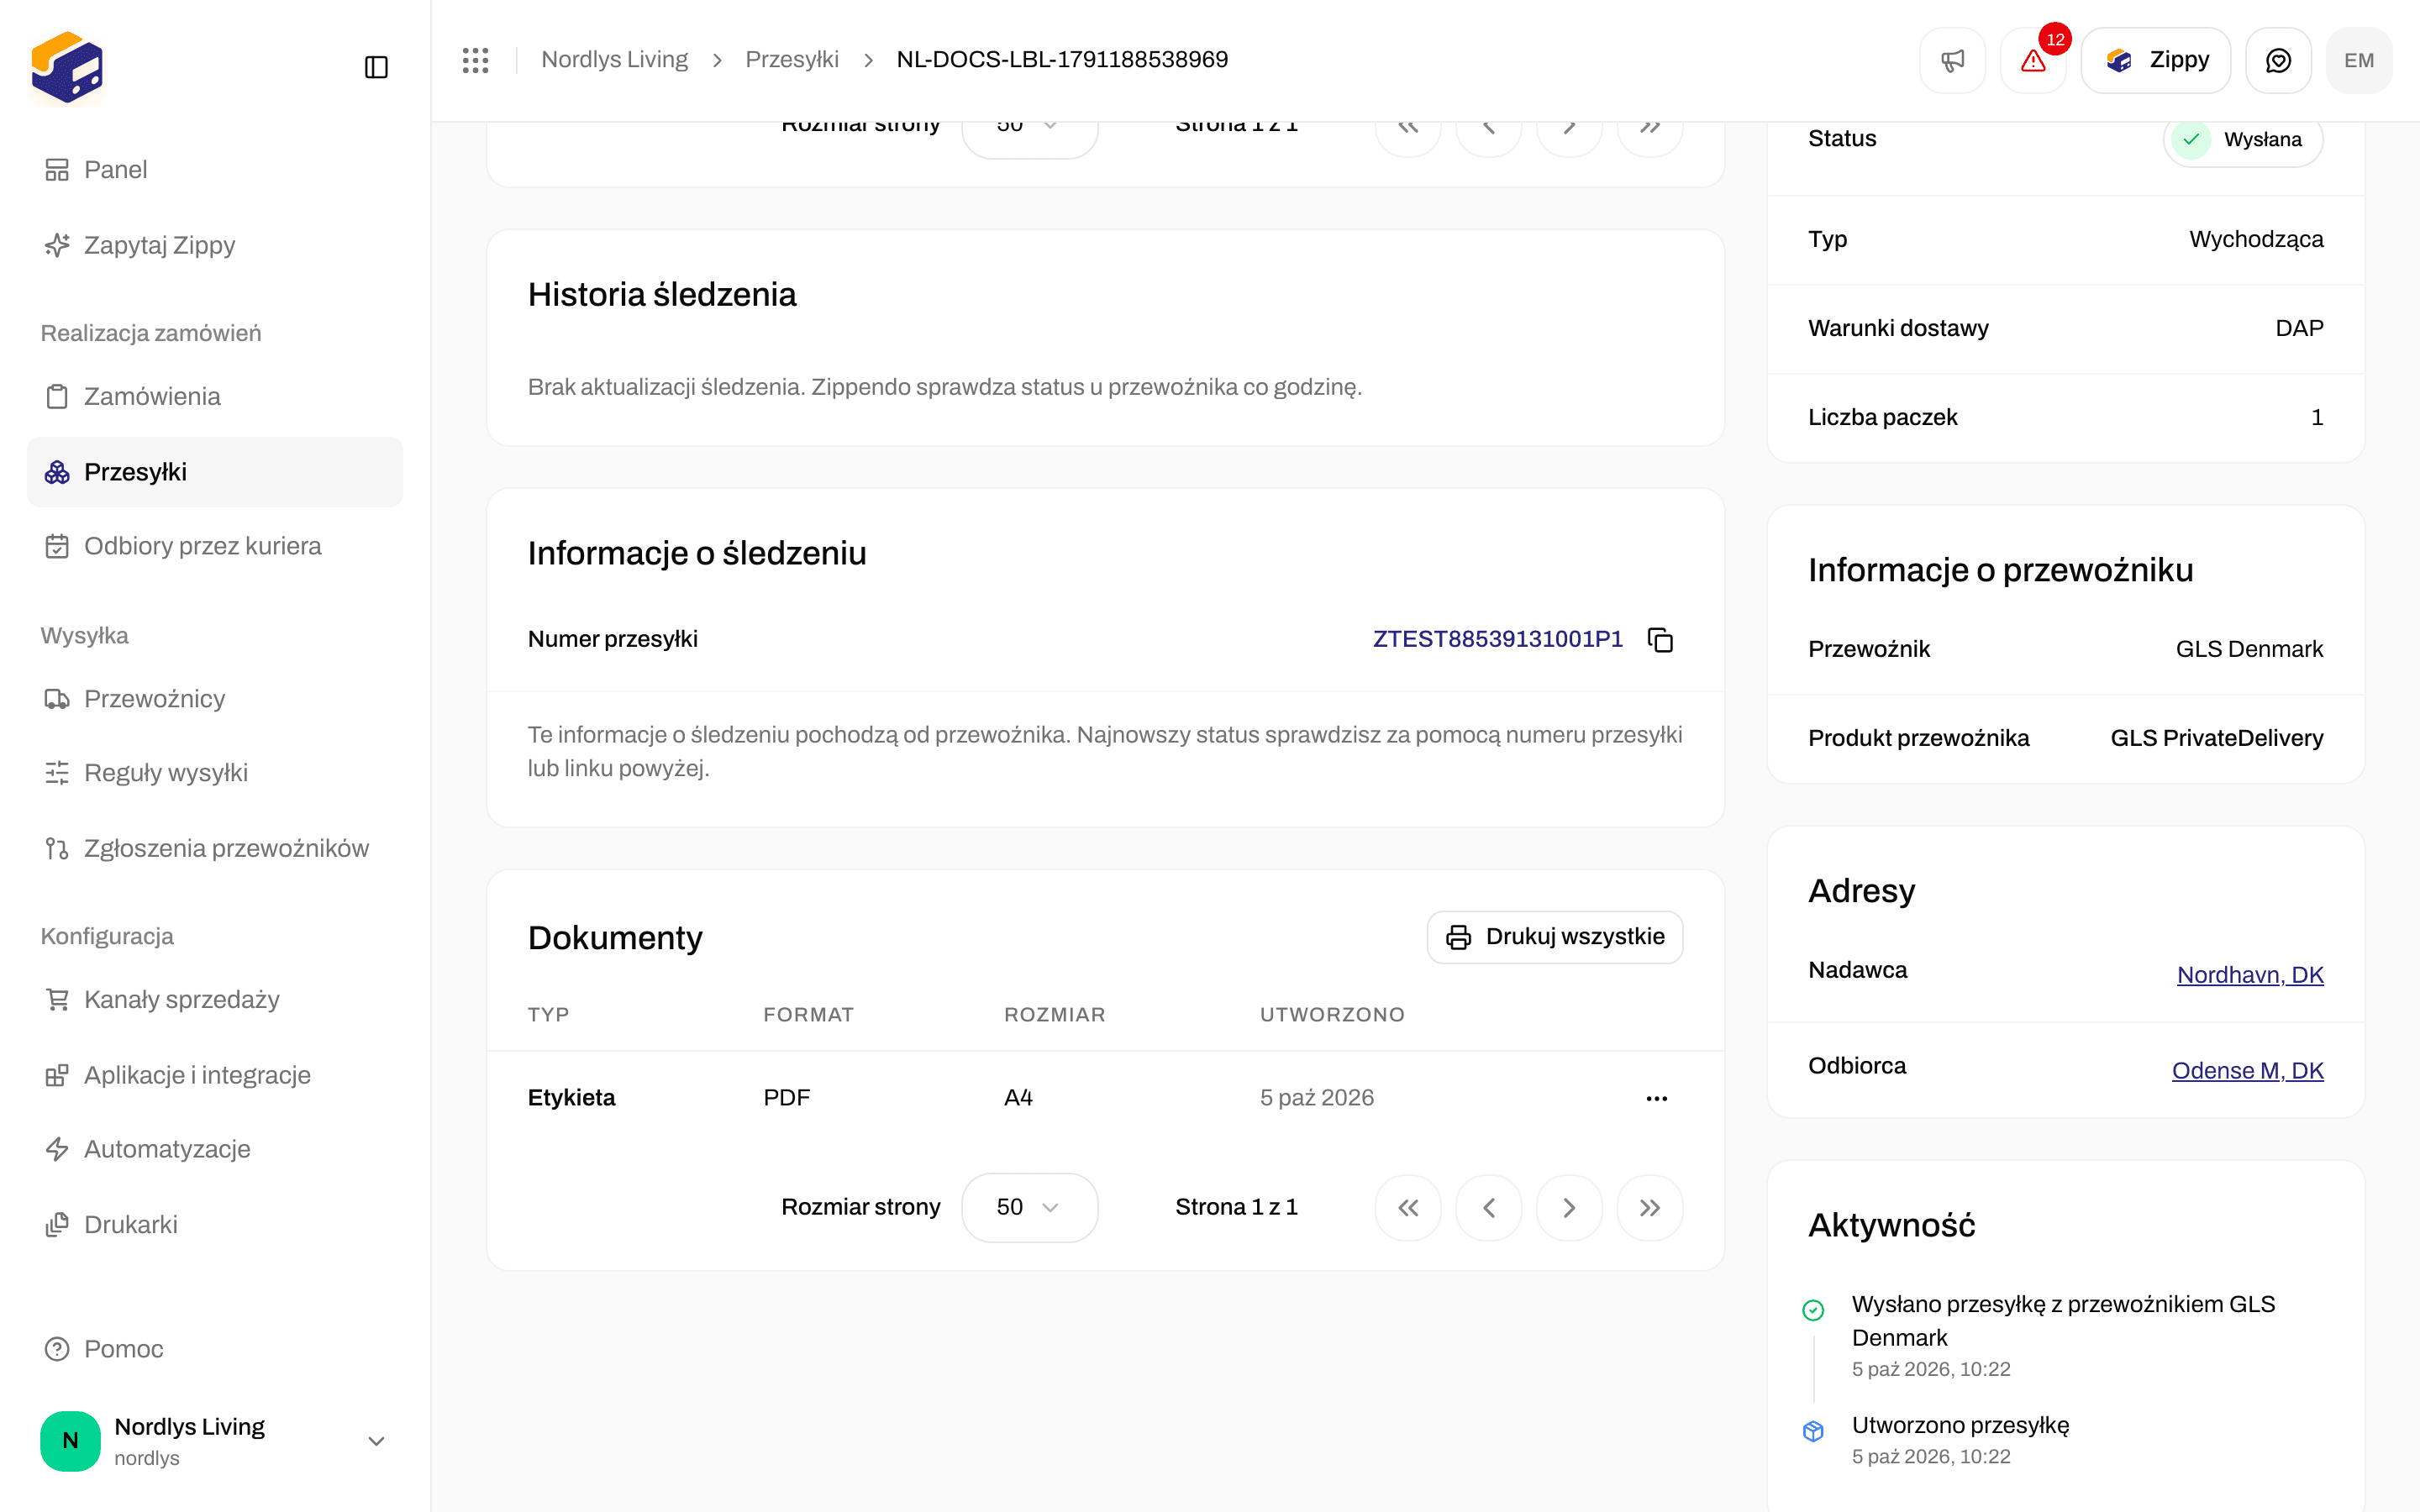Open Zapytaj Zippy in sidebar

[x=215, y=245]
